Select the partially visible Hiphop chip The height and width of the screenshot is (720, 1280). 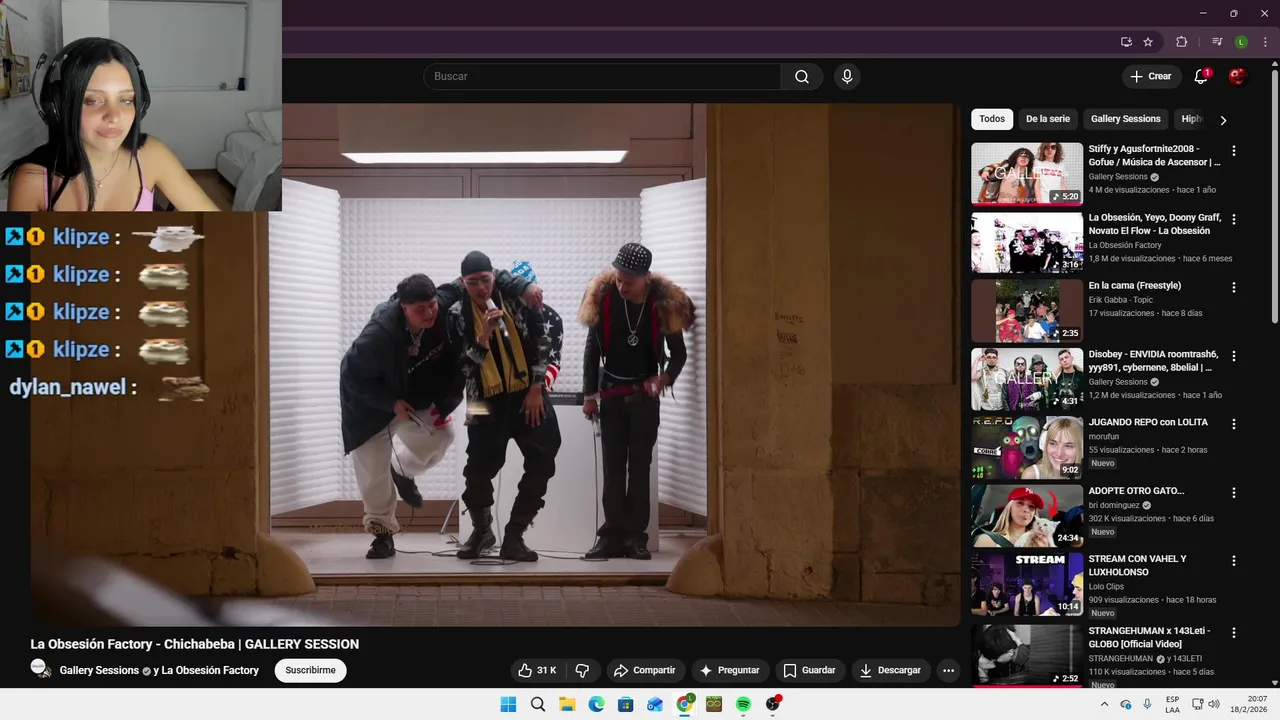pos(1190,119)
